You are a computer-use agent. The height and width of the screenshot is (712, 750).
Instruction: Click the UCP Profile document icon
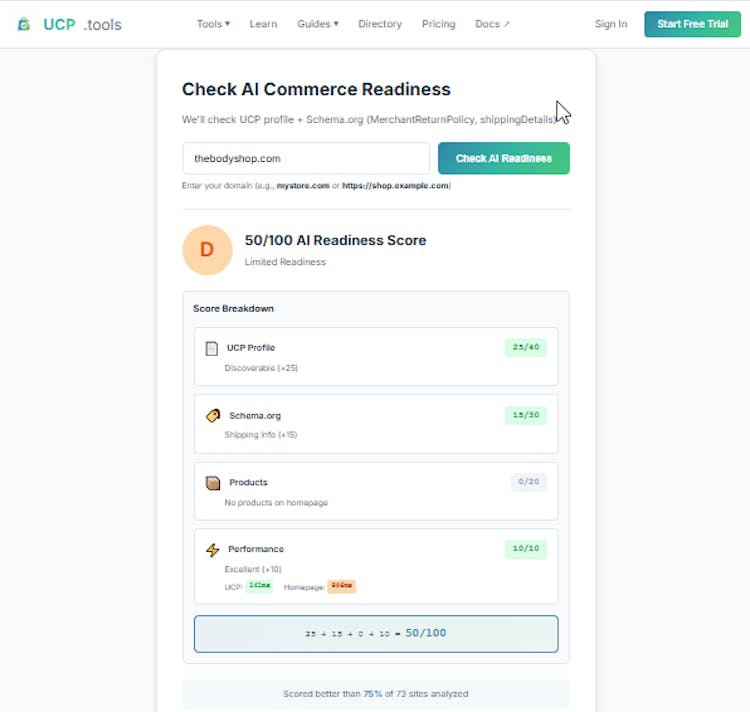click(211, 348)
